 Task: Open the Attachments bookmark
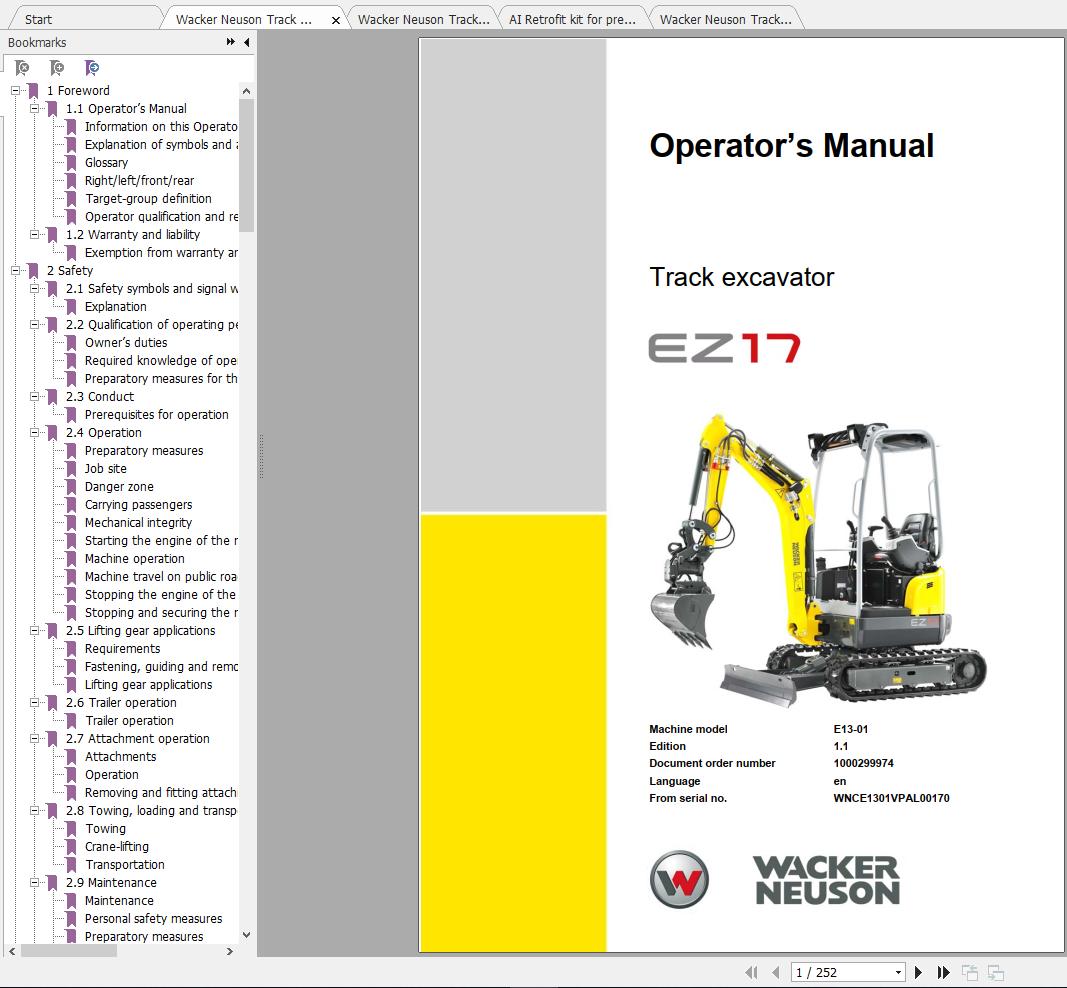tap(120, 757)
